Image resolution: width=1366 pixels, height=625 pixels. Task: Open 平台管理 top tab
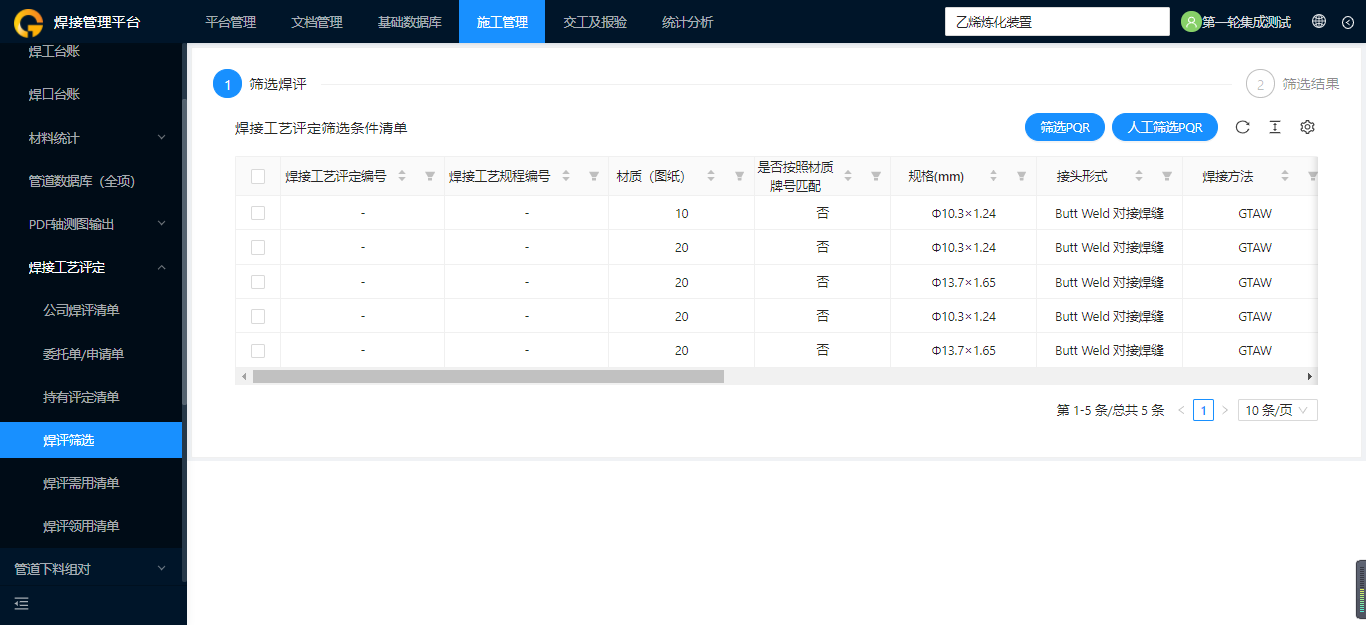(x=230, y=22)
